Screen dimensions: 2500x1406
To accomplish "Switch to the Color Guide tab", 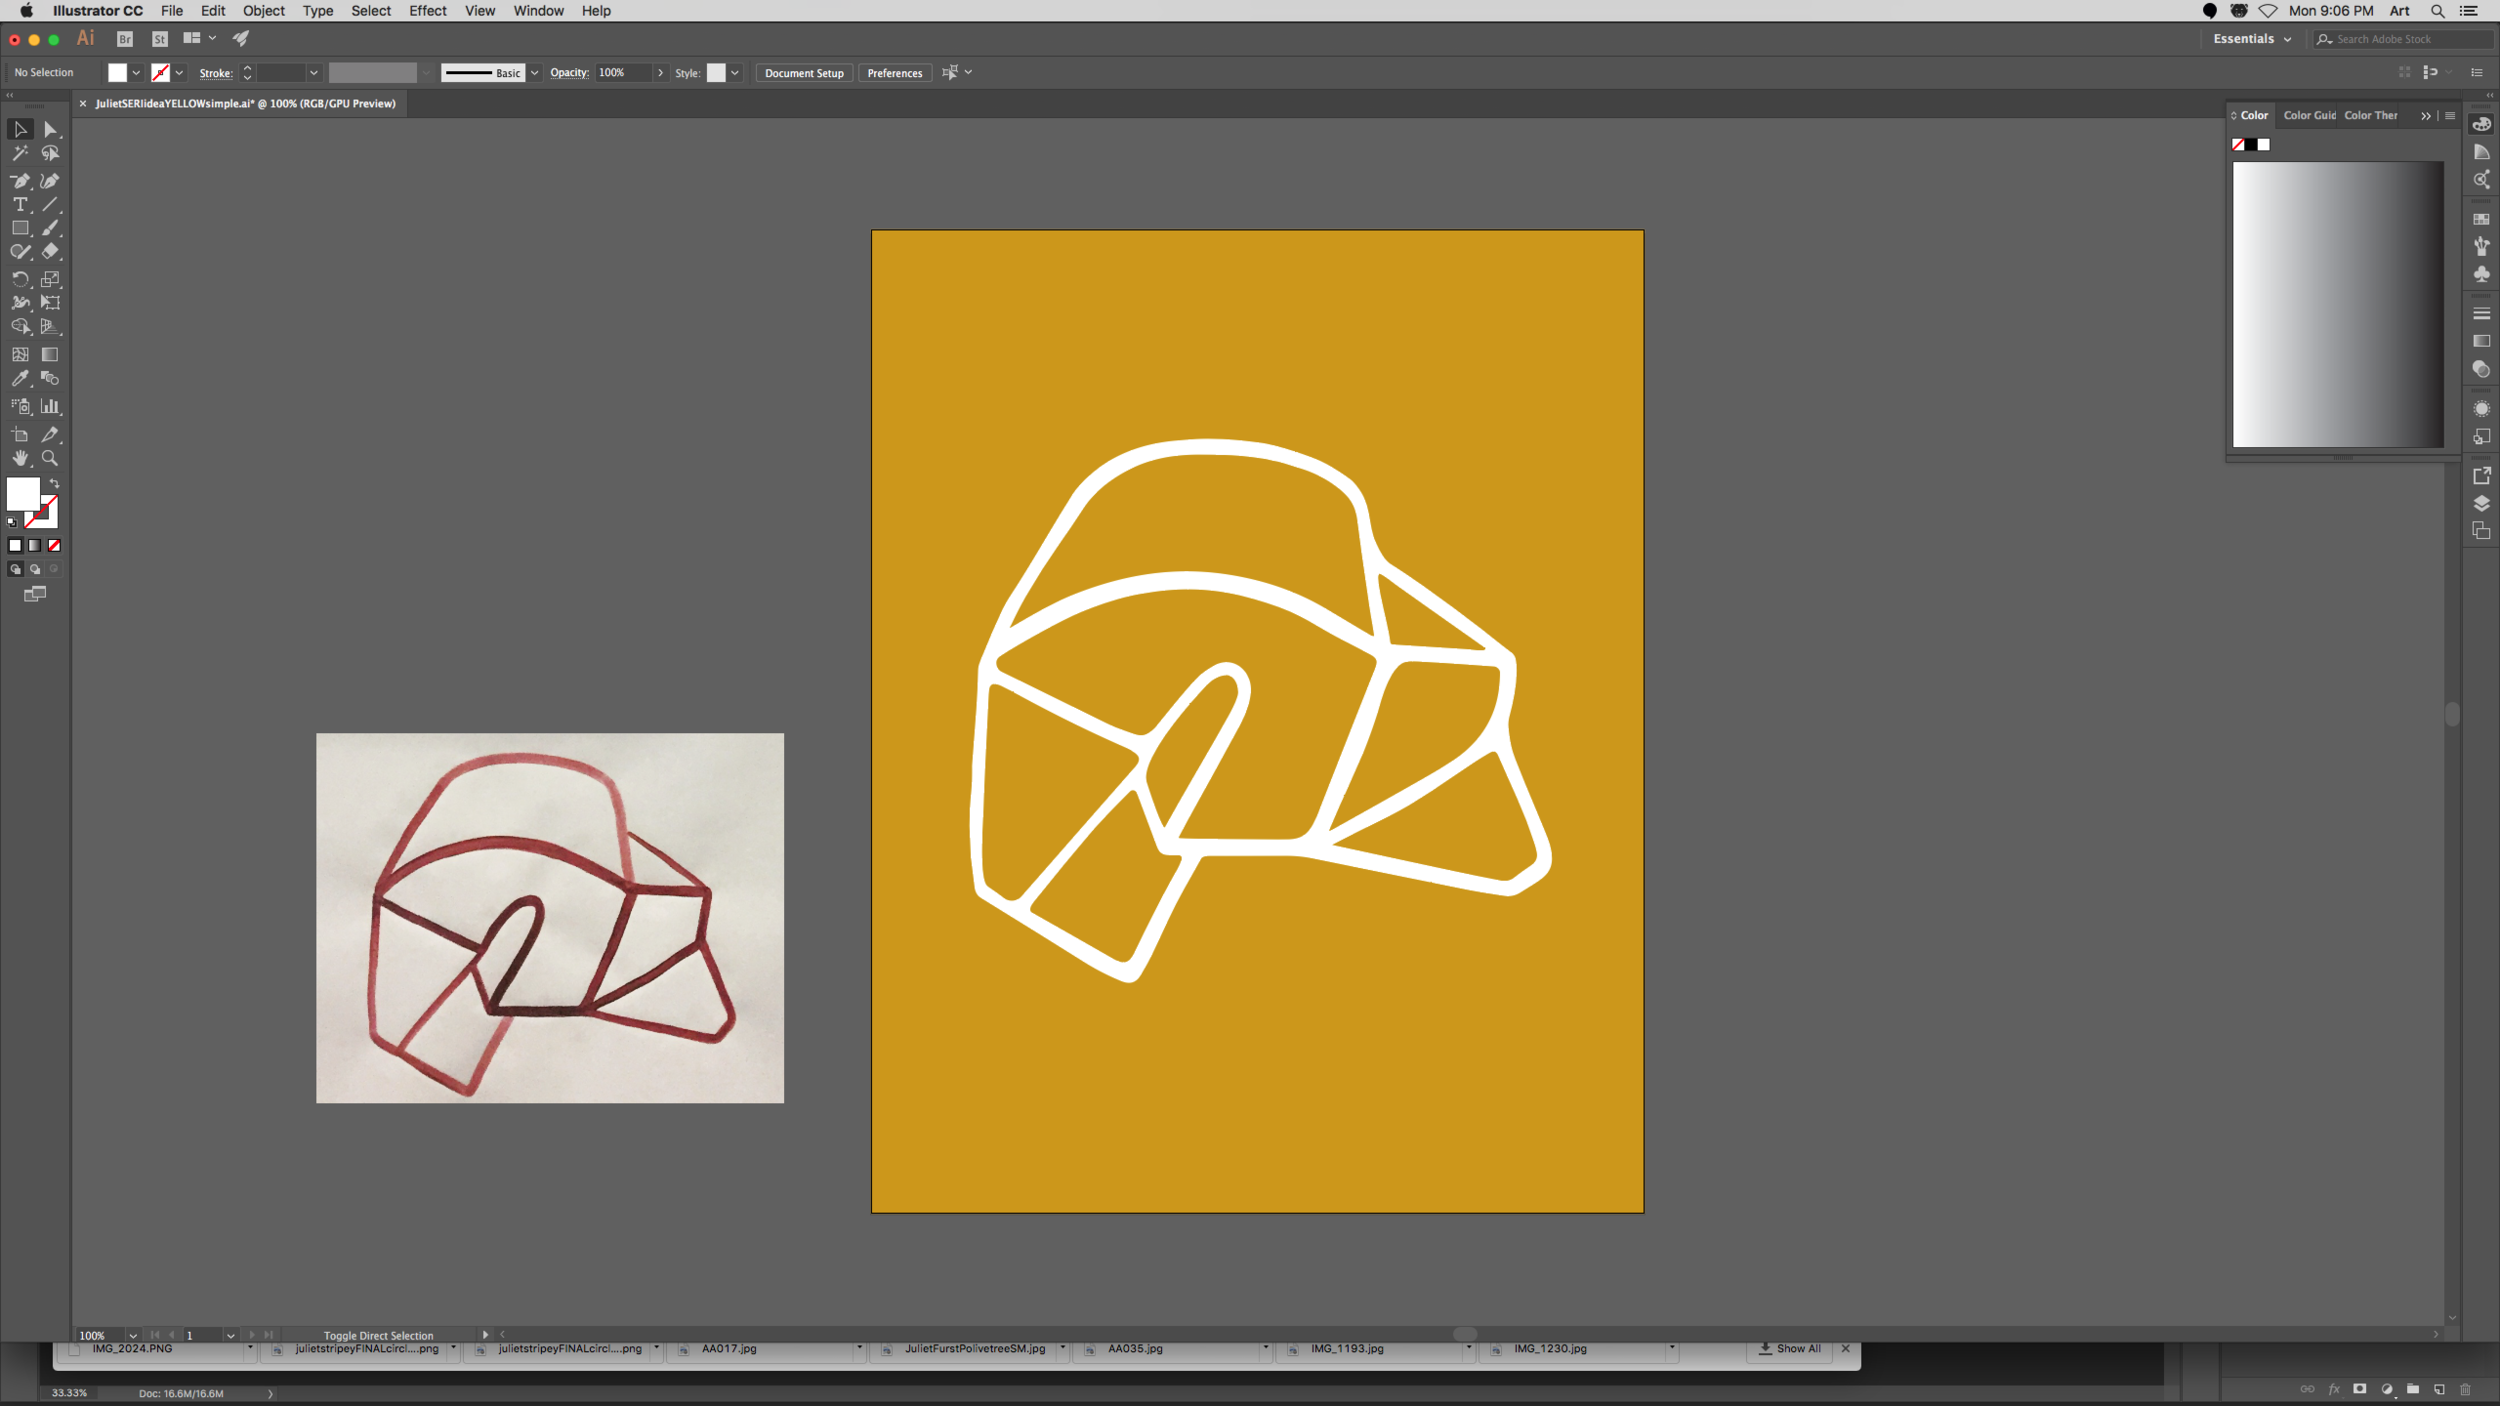I will pos(2309,116).
